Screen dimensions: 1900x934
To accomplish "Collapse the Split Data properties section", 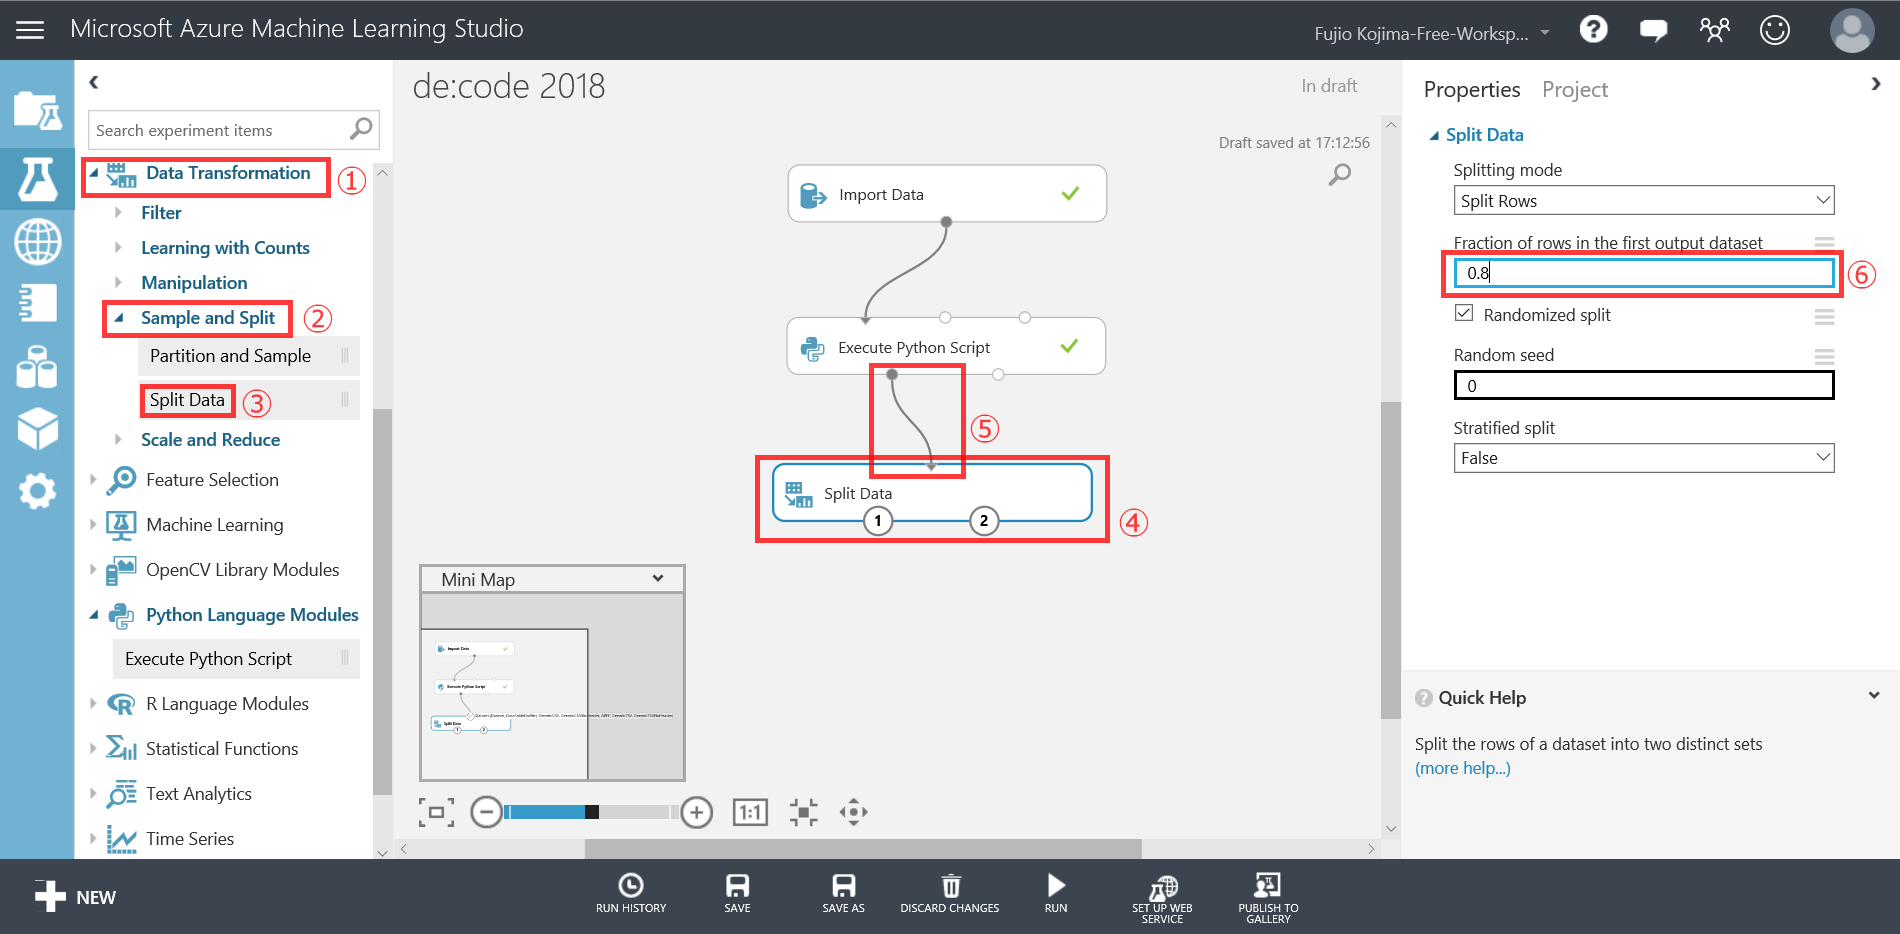I will [x=1434, y=135].
